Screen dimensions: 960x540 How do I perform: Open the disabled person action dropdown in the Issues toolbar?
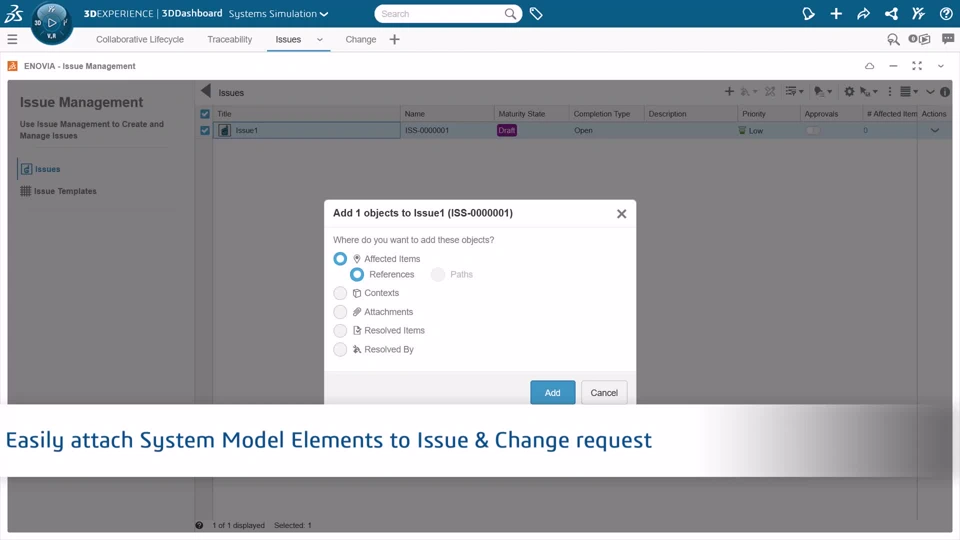click(x=749, y=91)
